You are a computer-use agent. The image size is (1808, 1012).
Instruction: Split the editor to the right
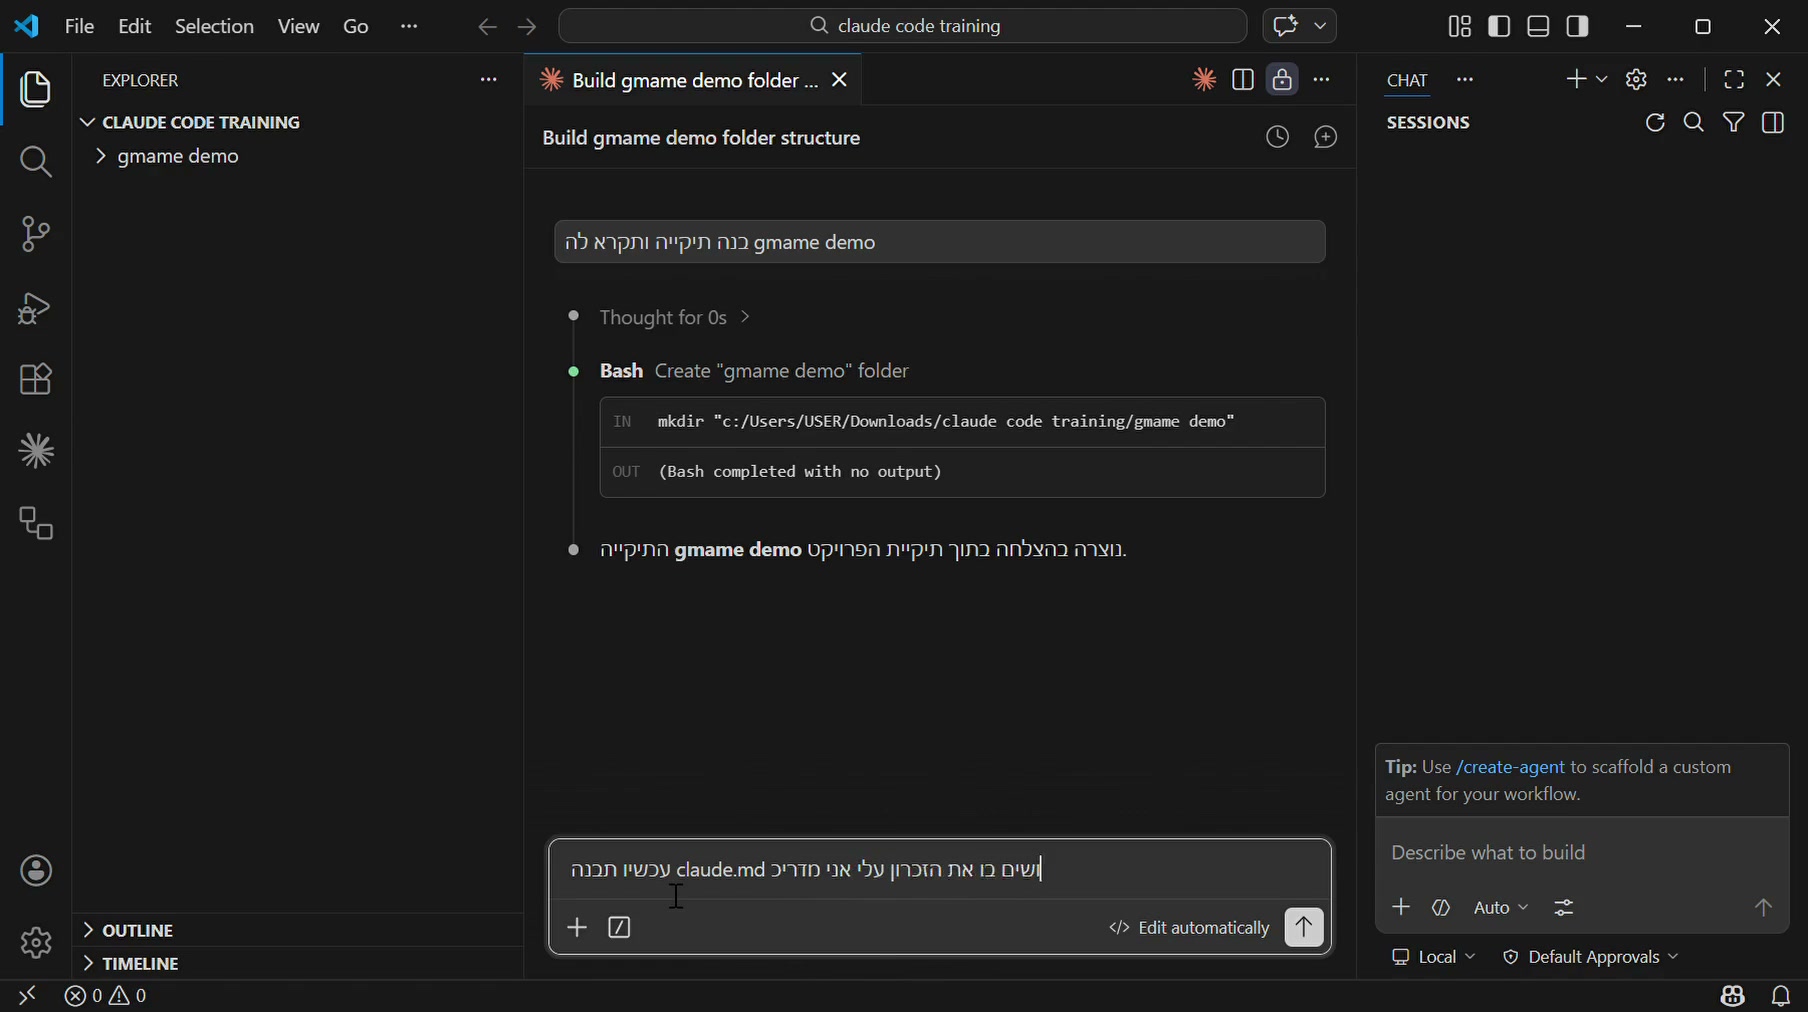pos(1243,80)
